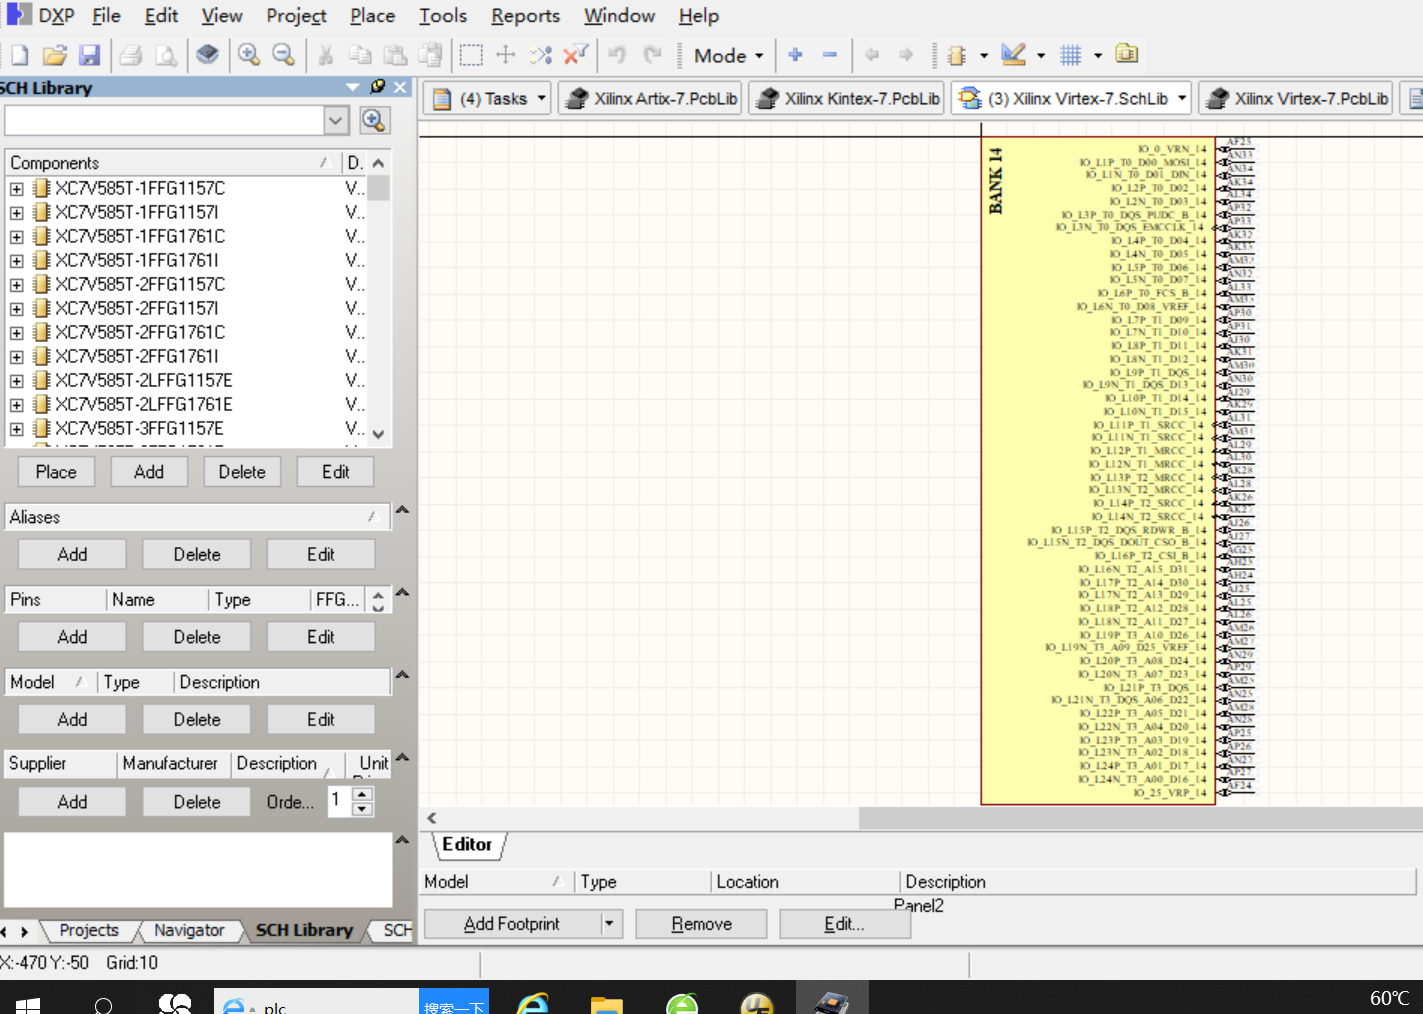Open Windows Start menu

point(27,1004)
